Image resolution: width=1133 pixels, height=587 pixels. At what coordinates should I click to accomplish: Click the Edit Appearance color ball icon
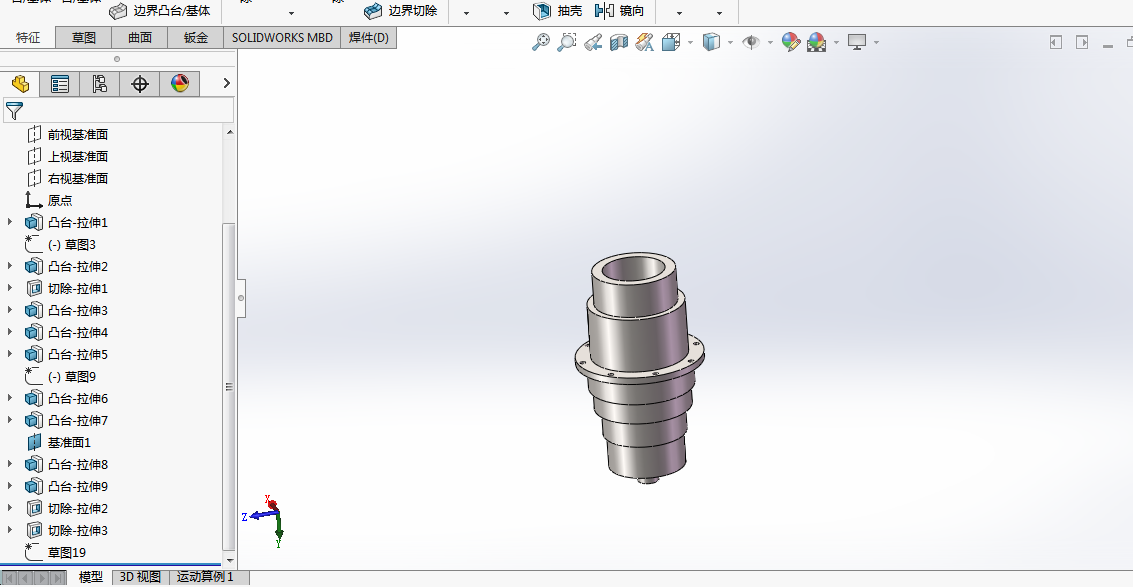point(790,43)
